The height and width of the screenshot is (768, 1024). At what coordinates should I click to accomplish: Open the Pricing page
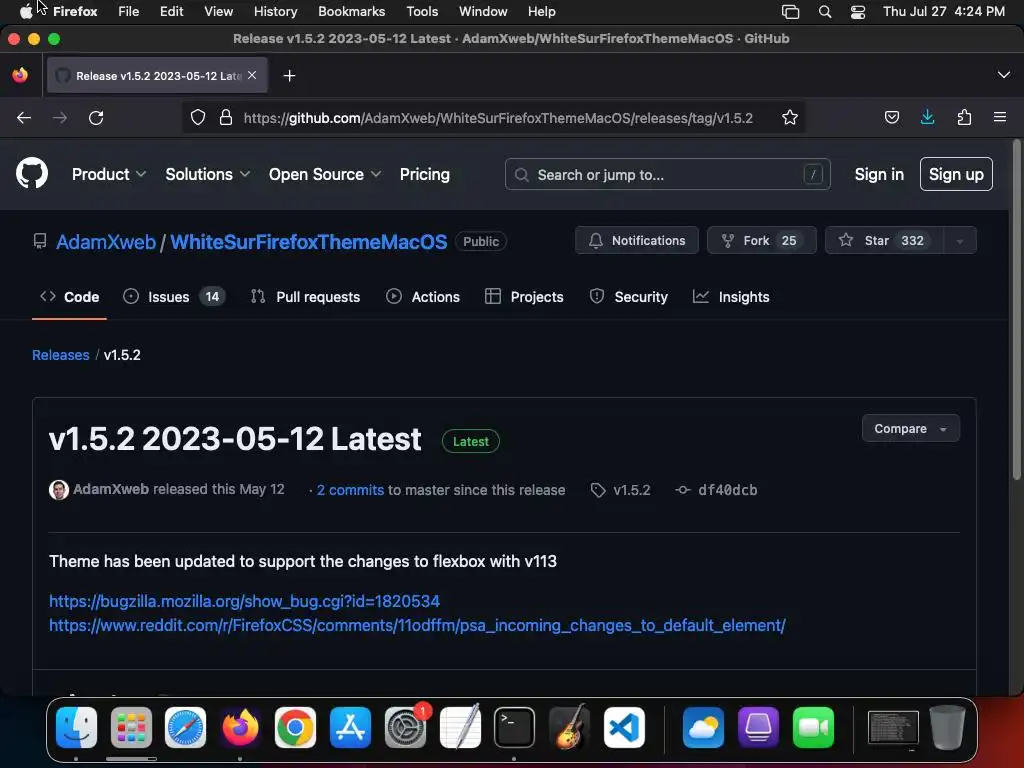tap(424, 174)
